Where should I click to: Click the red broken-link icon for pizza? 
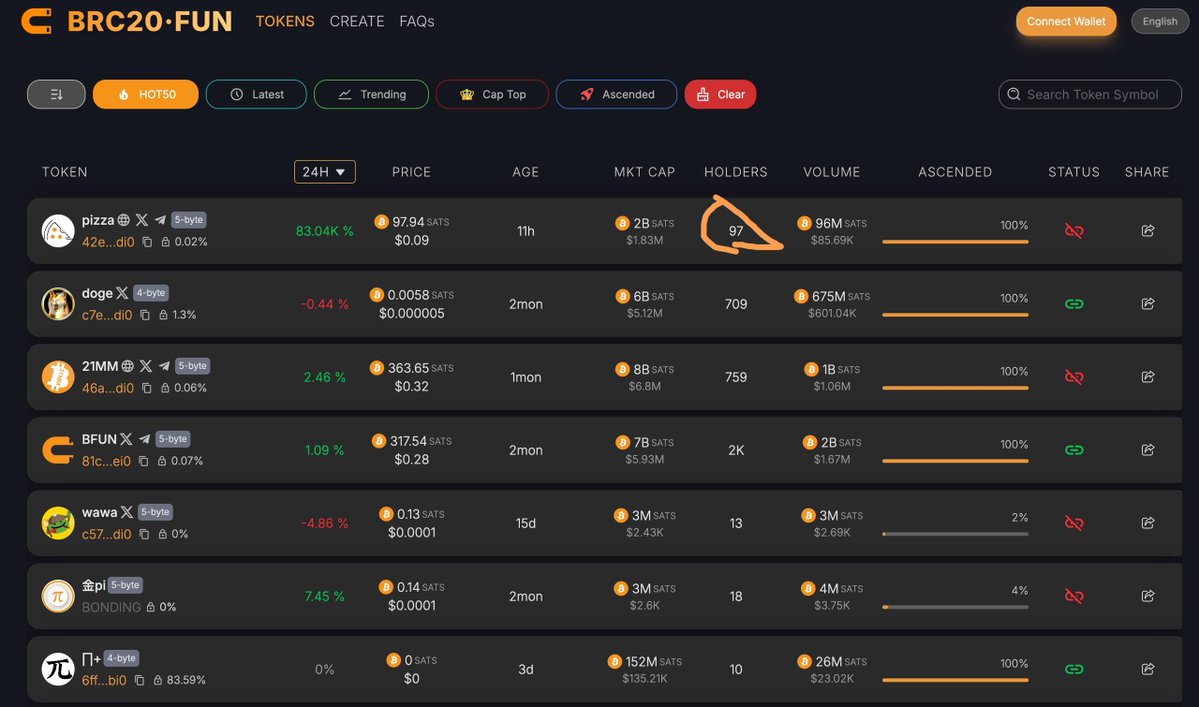pos(1074,230)
